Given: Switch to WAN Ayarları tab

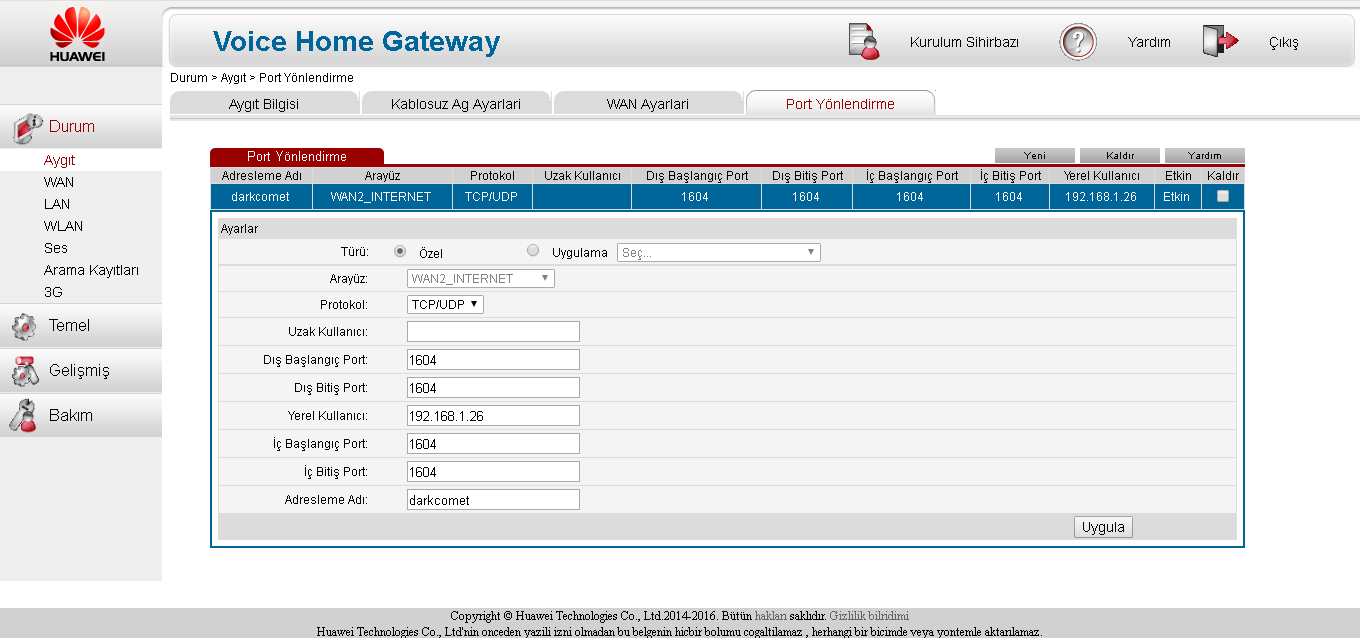Looking at the screenshot, I should pos(648,104).
